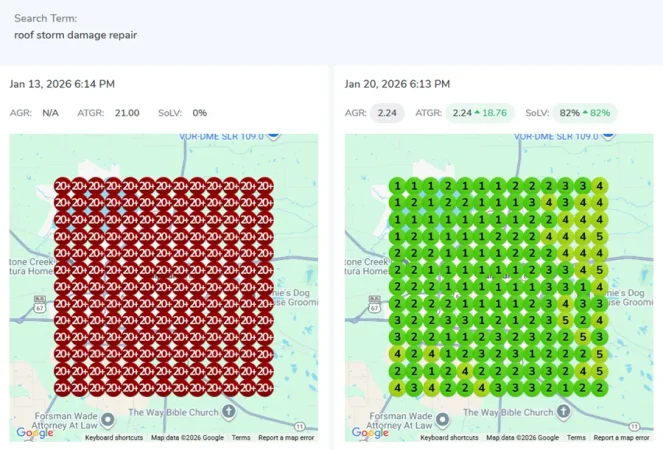The width and height of the screenshot is (663, 450).
Task: Open Terms link on the left map
Action: [241, 438]
